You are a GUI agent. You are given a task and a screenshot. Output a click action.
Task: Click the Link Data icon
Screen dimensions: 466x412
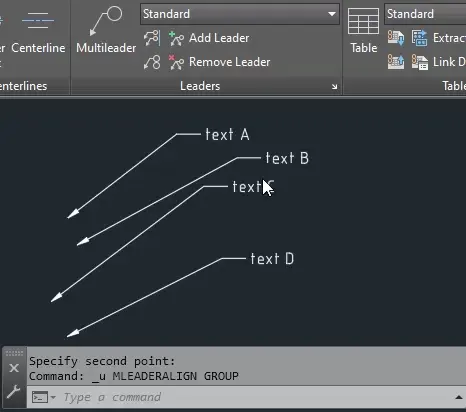tap(419, 62)
